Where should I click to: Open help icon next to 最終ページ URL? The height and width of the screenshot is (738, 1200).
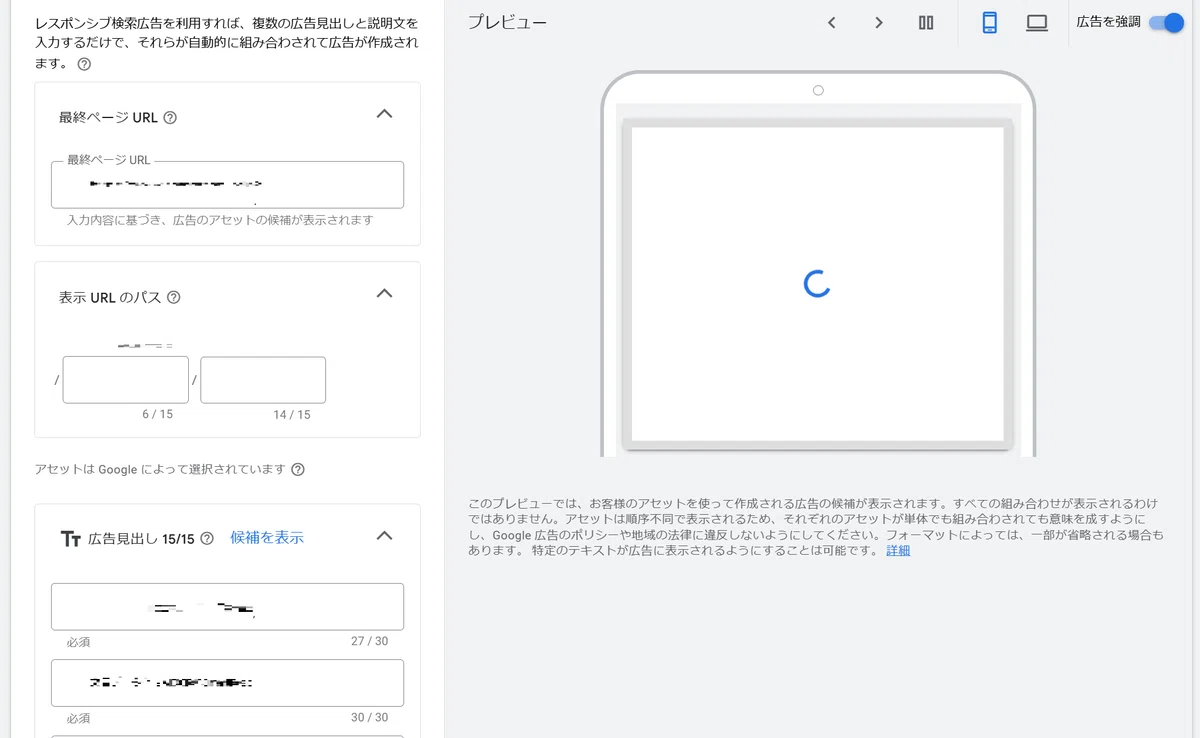coord(170,117)
